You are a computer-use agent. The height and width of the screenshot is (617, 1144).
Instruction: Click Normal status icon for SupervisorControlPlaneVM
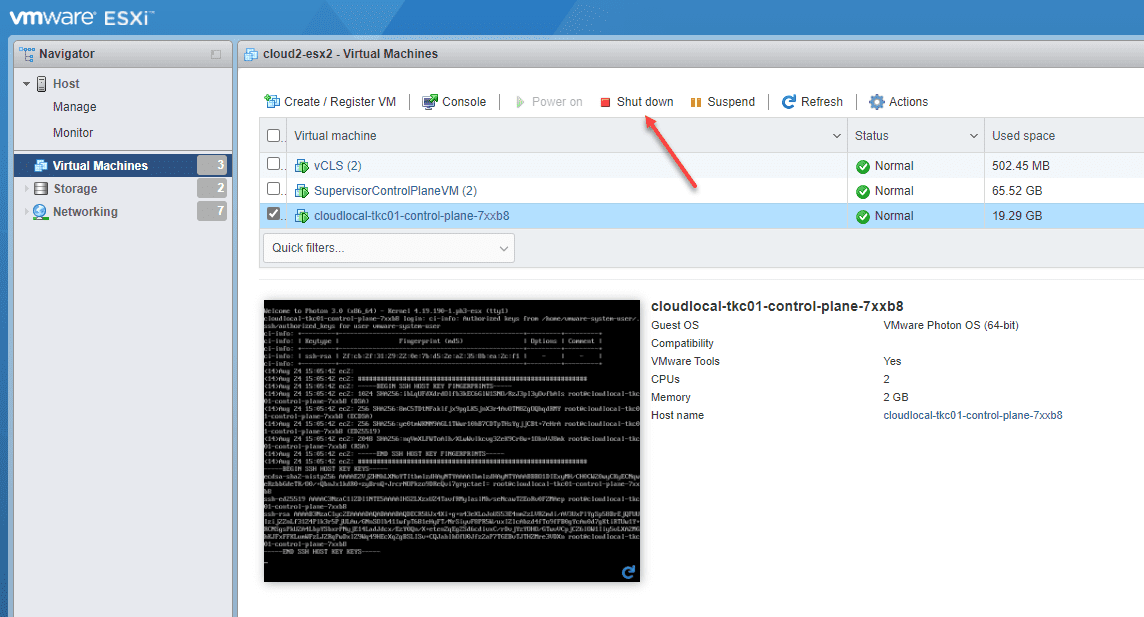click(862, 191)
